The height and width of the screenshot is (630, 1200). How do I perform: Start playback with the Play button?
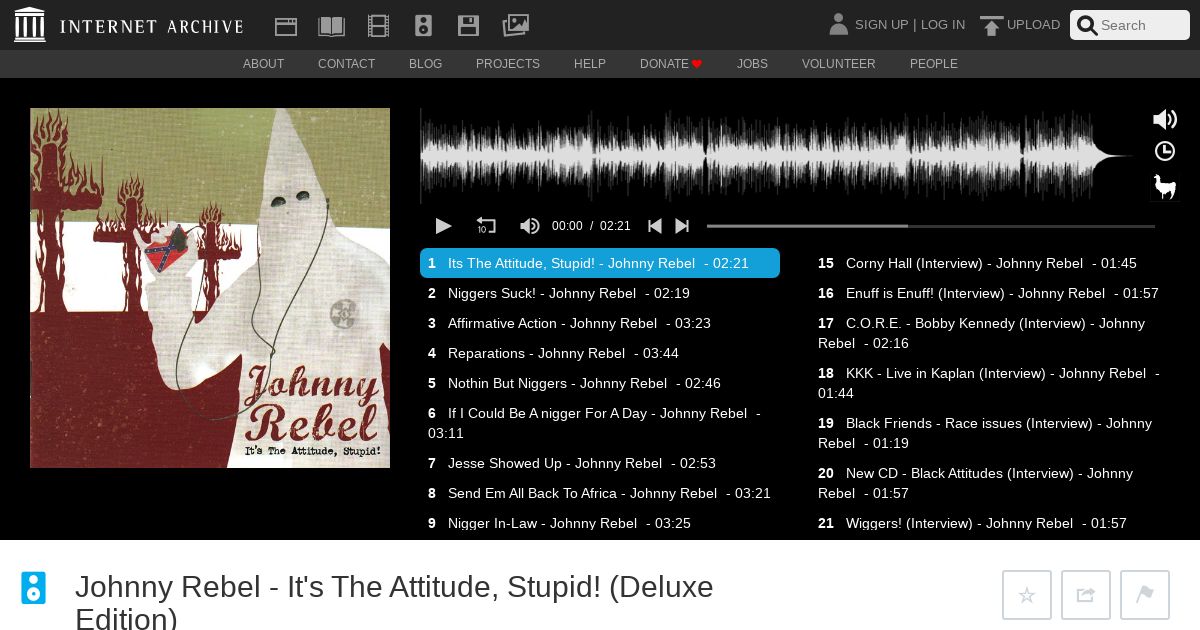tap(443, 226)
